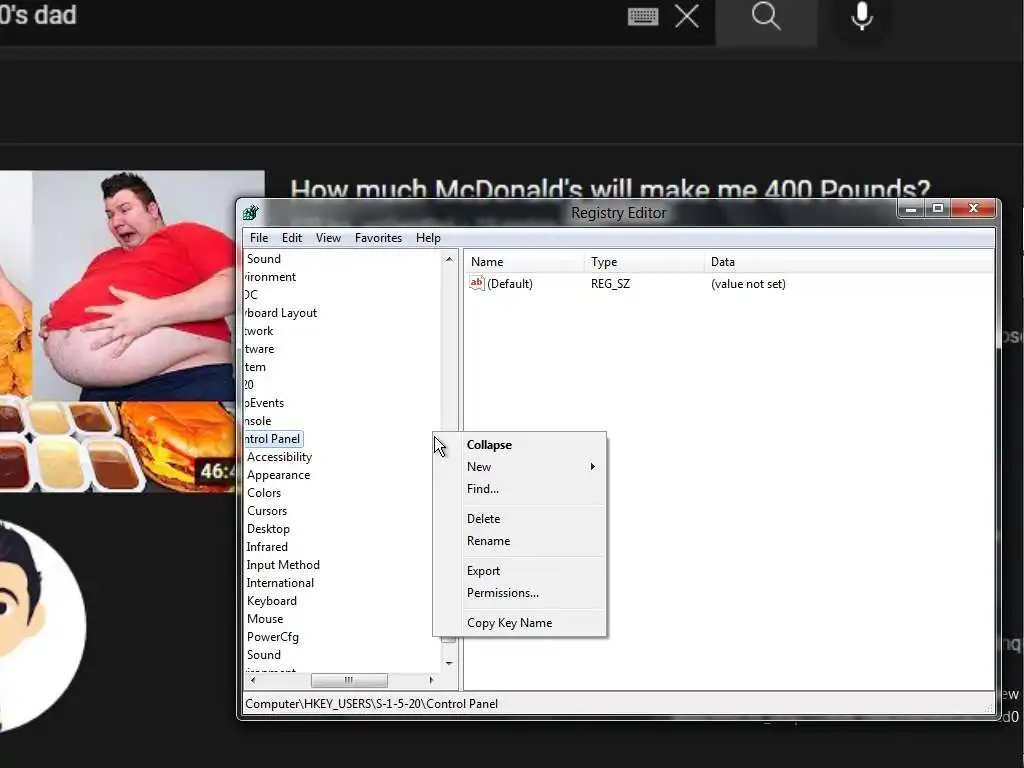This screenshot has height=768, width=1024.
Task: Click the tree horizontal scrollbar thumb
Action: coord(349,680)
